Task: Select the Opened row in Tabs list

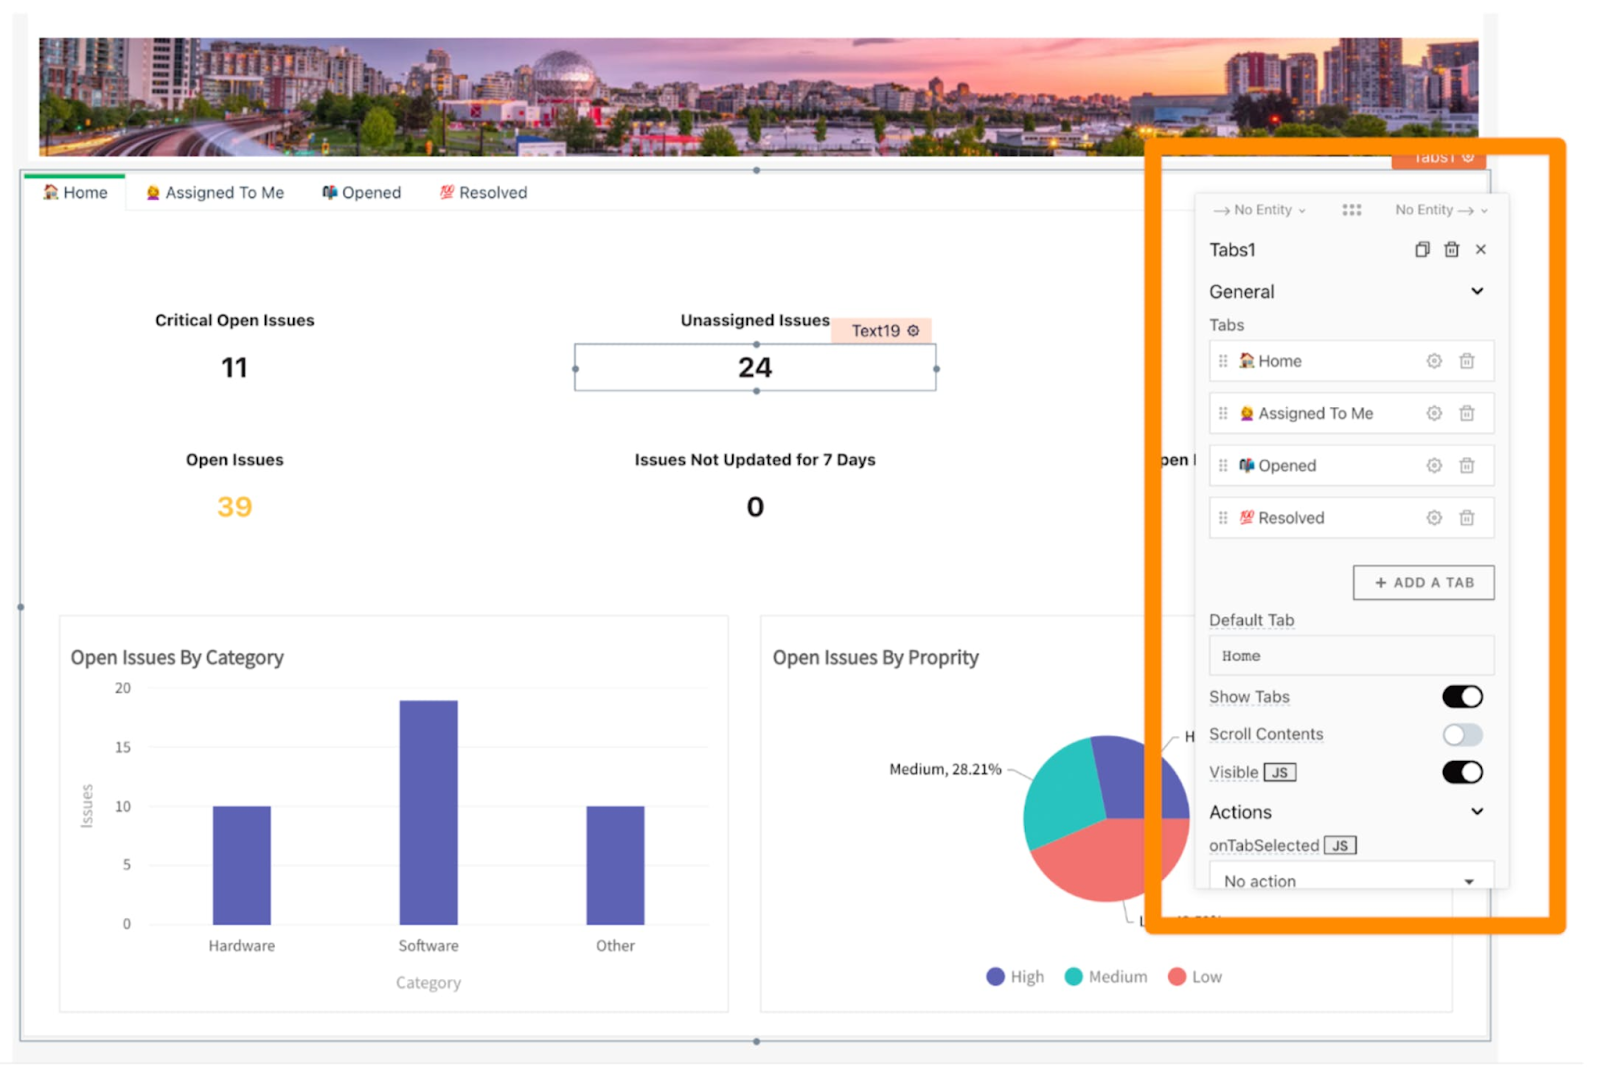Action: (x=1351, y=465)
